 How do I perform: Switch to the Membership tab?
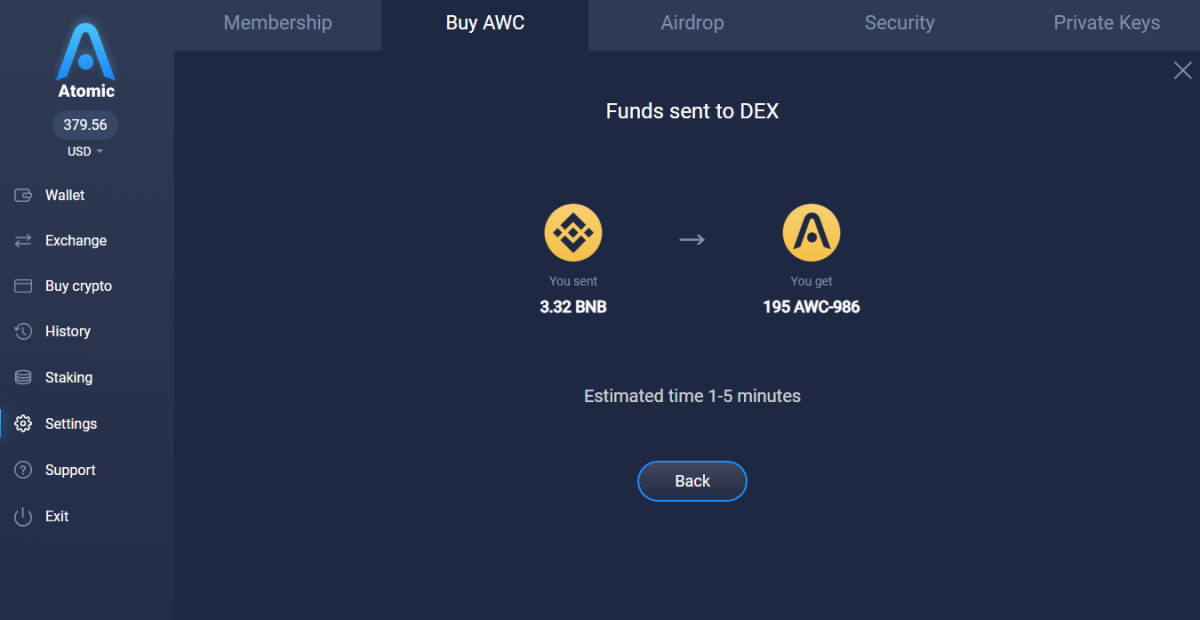click(278, 23)
